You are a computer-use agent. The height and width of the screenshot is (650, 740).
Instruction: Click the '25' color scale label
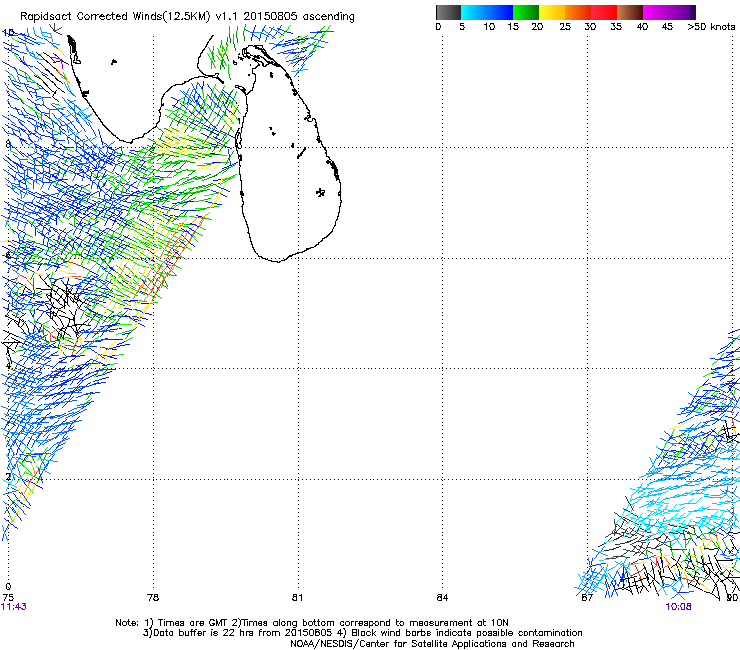coord(565,27)
